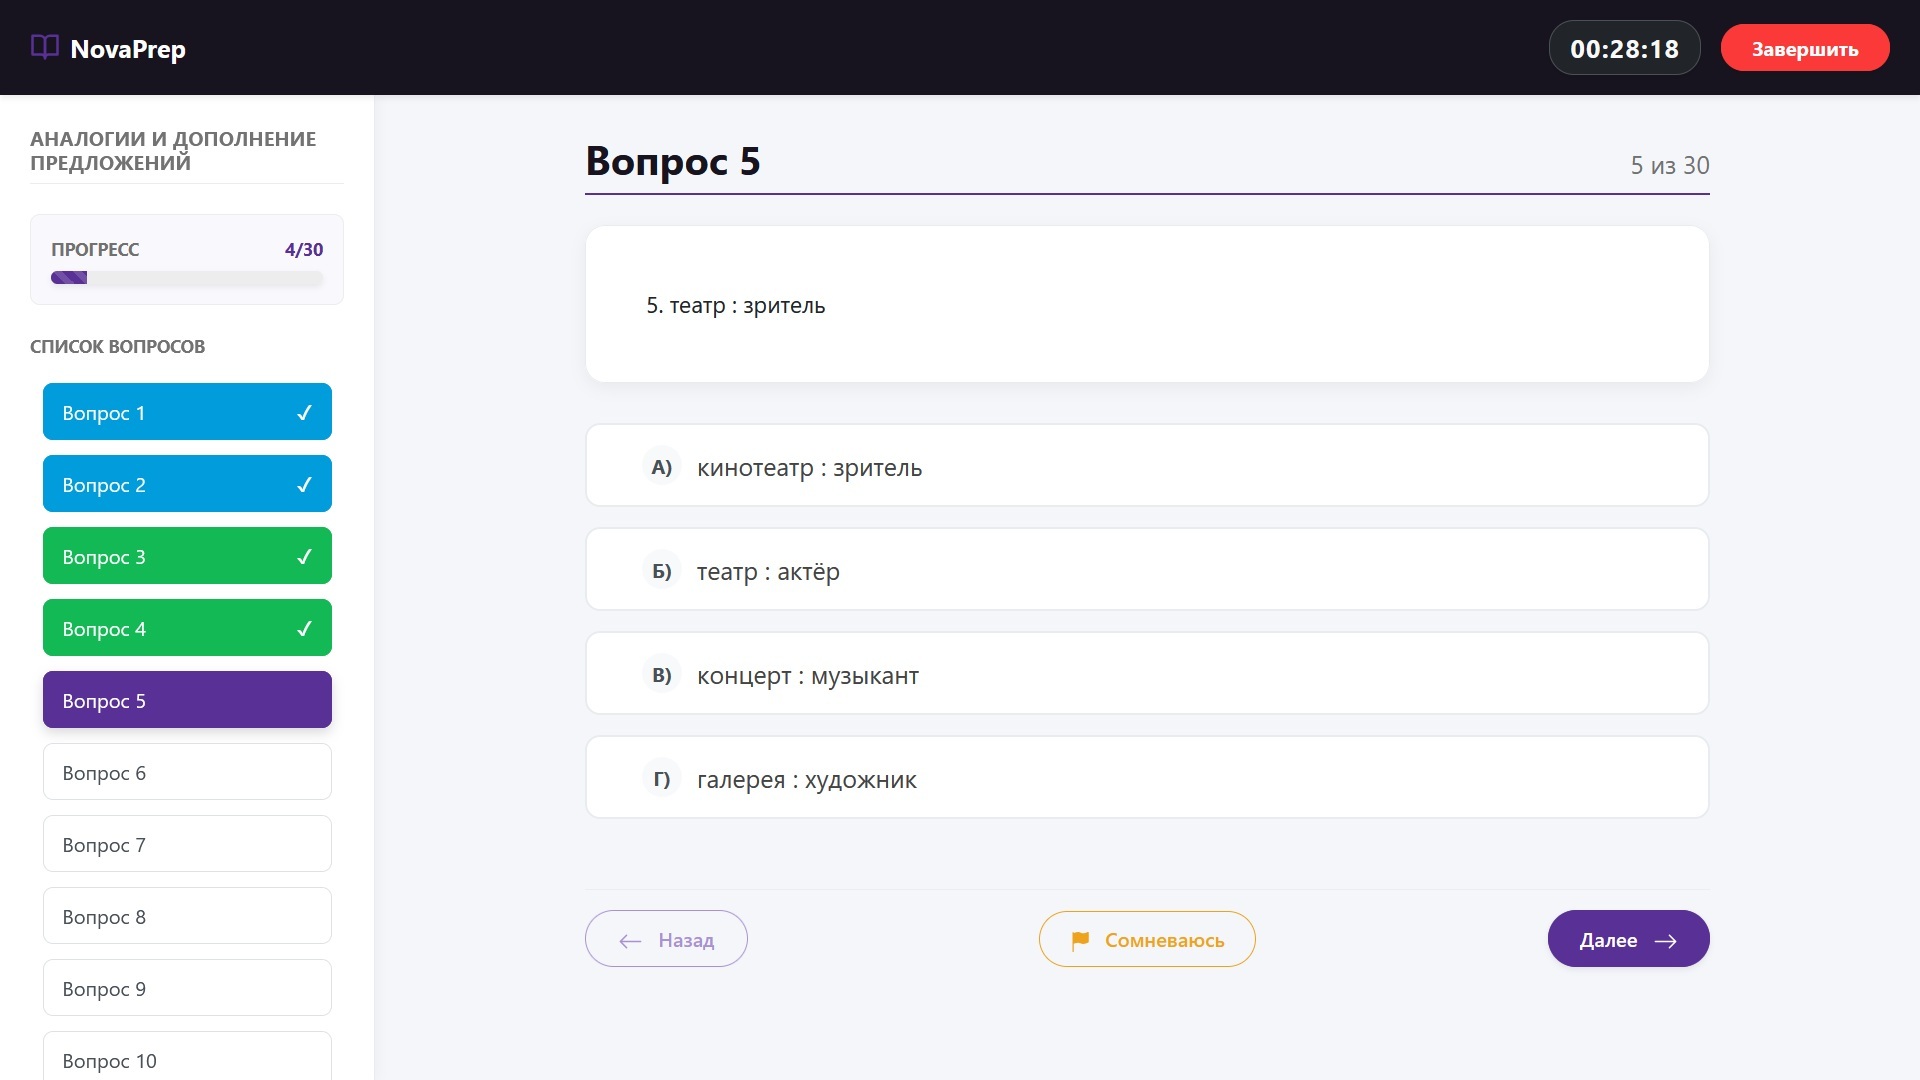1920x1080 pixels.
Task: Switch to Вопрос 2 in the sidebar
Action: (x=187, y=484)
